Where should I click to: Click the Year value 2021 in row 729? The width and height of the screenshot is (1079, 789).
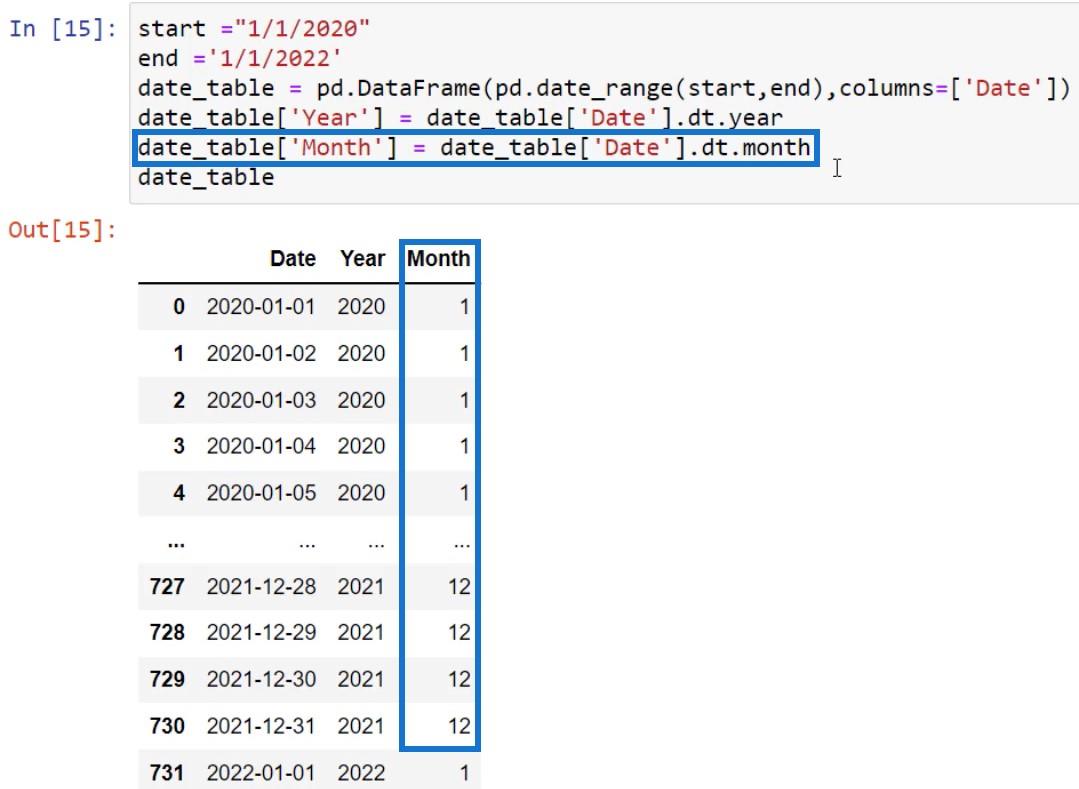361,679
